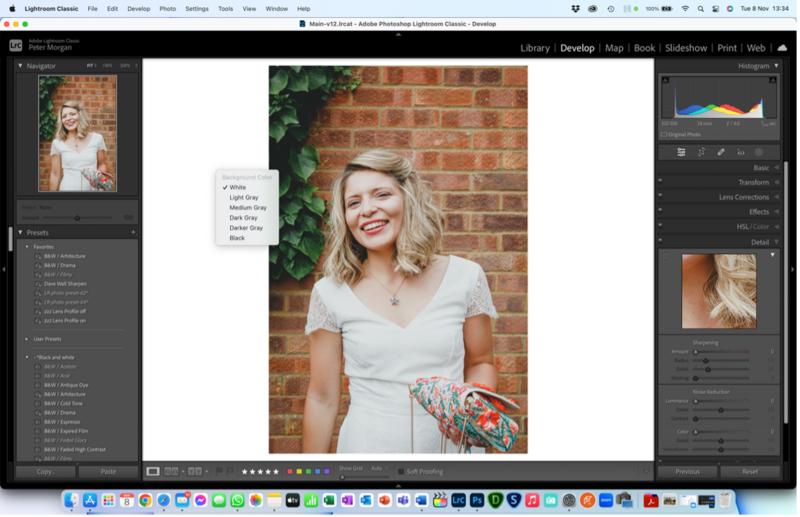Image resolution: width=800 pixels, height=517 pixels.
Task: Switch to the Library module
Action: tap(535, 48)
